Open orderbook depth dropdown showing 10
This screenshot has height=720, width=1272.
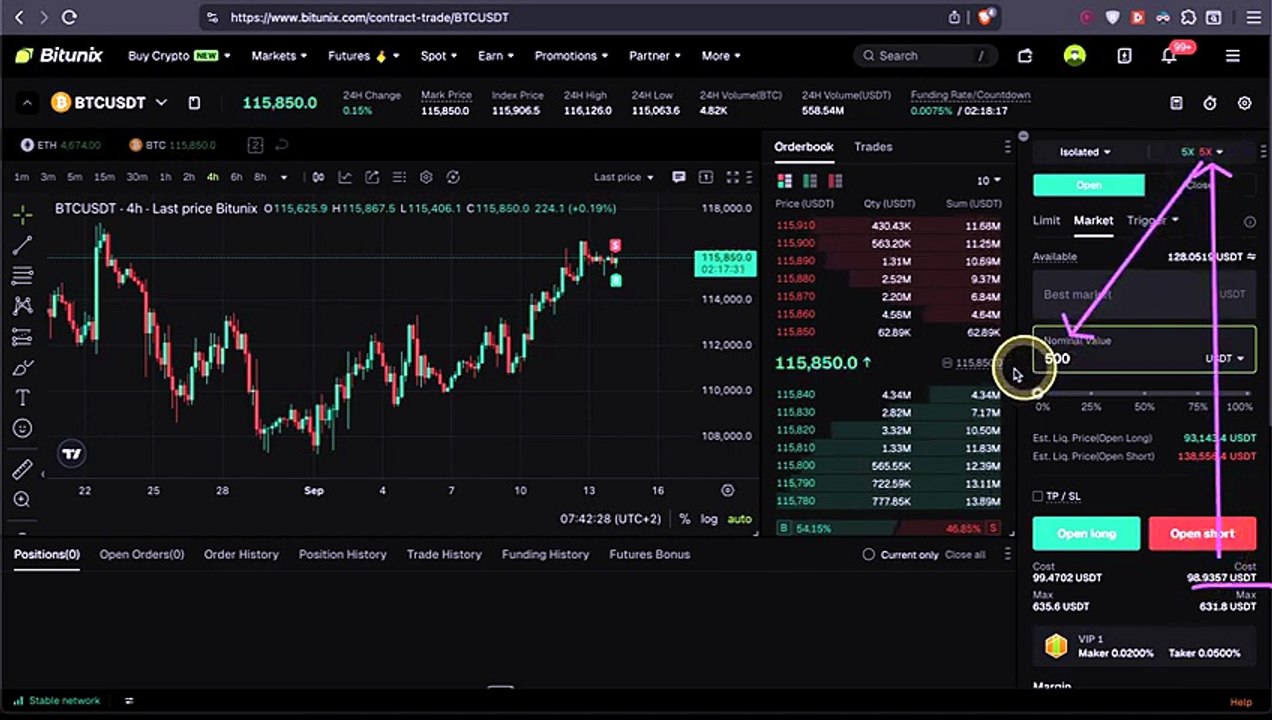pyautogui.click(x=988, y=181)
